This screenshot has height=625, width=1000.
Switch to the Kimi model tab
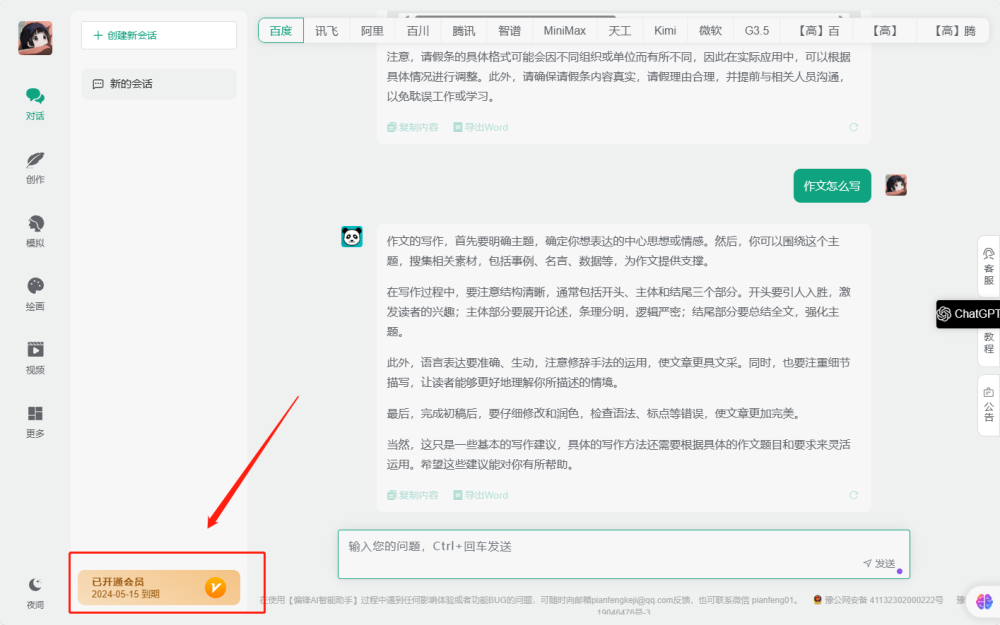point(665,31)
